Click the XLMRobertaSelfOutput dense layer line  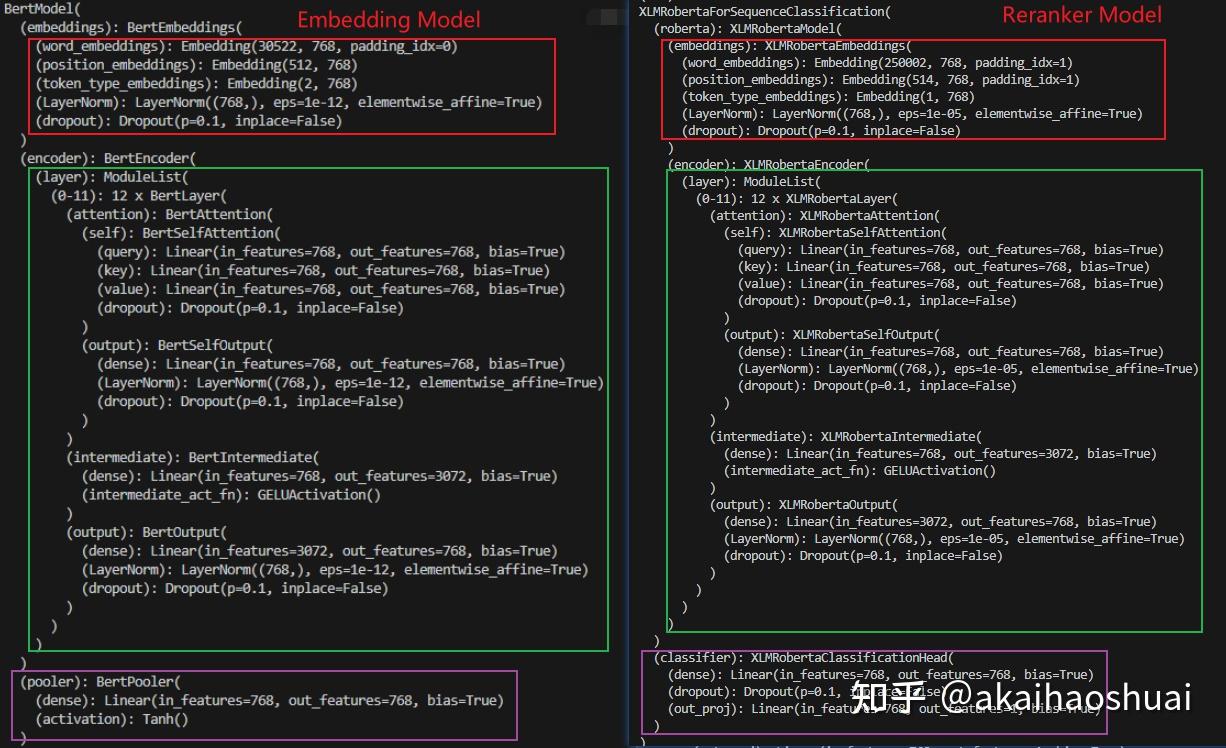[x=950, y=351]
